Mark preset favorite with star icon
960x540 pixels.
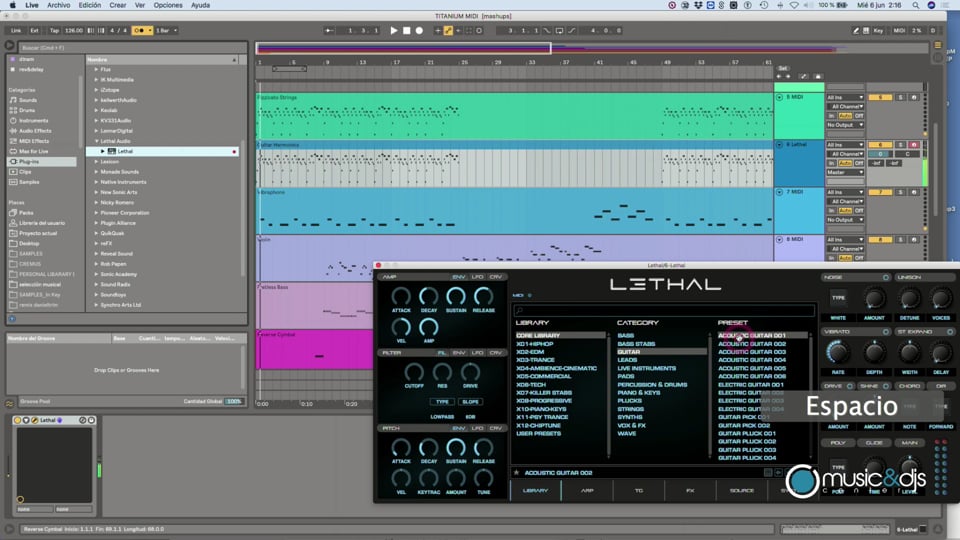pos(517,473)
